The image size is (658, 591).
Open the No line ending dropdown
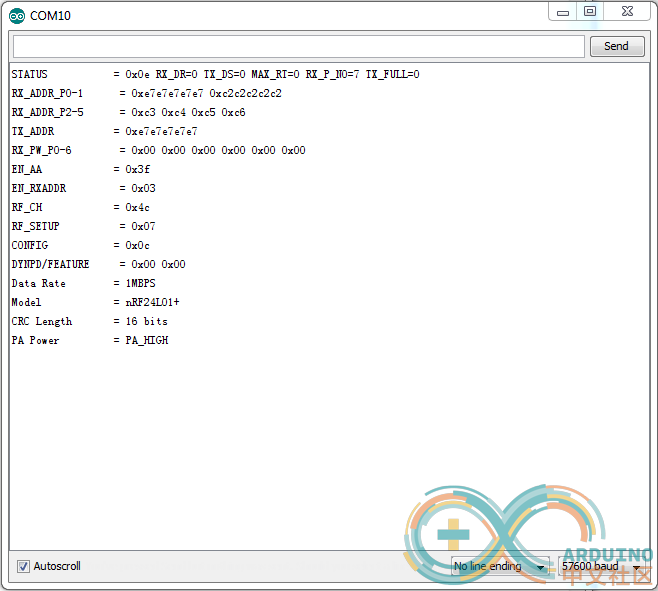(500, 566)
